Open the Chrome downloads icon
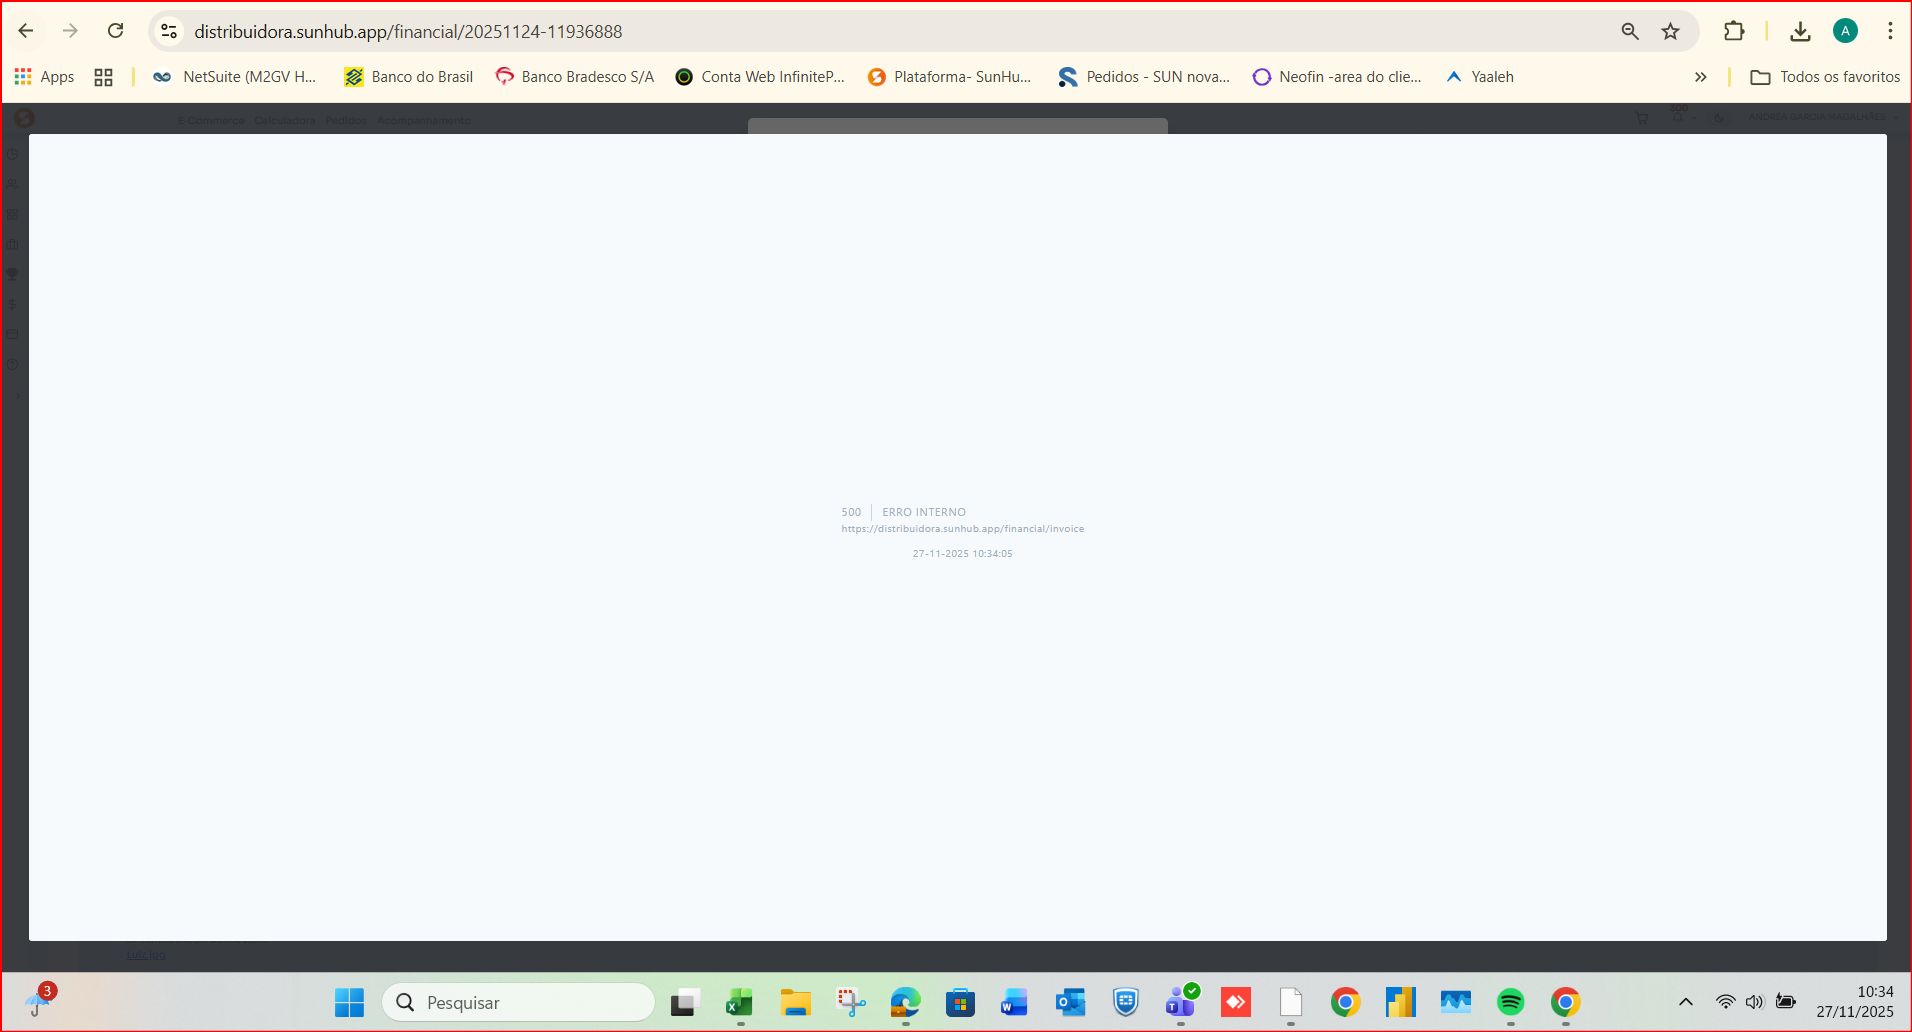Viewport: 1912px width, 1032px height. click(x=1800, y=31)
